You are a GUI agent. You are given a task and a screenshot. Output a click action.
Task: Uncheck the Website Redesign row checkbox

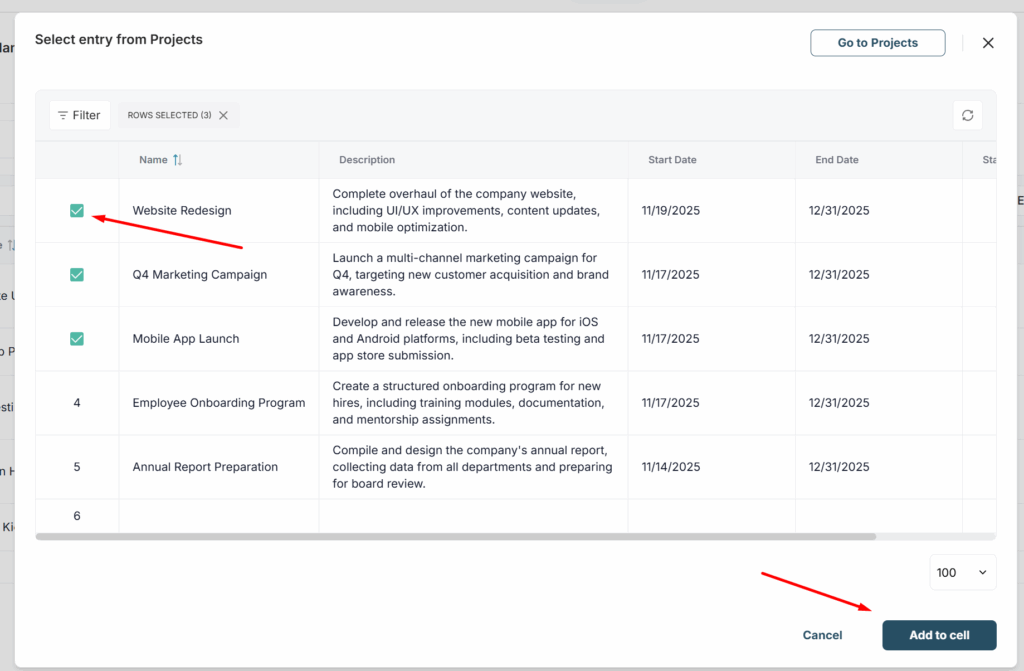coord(77,211)
